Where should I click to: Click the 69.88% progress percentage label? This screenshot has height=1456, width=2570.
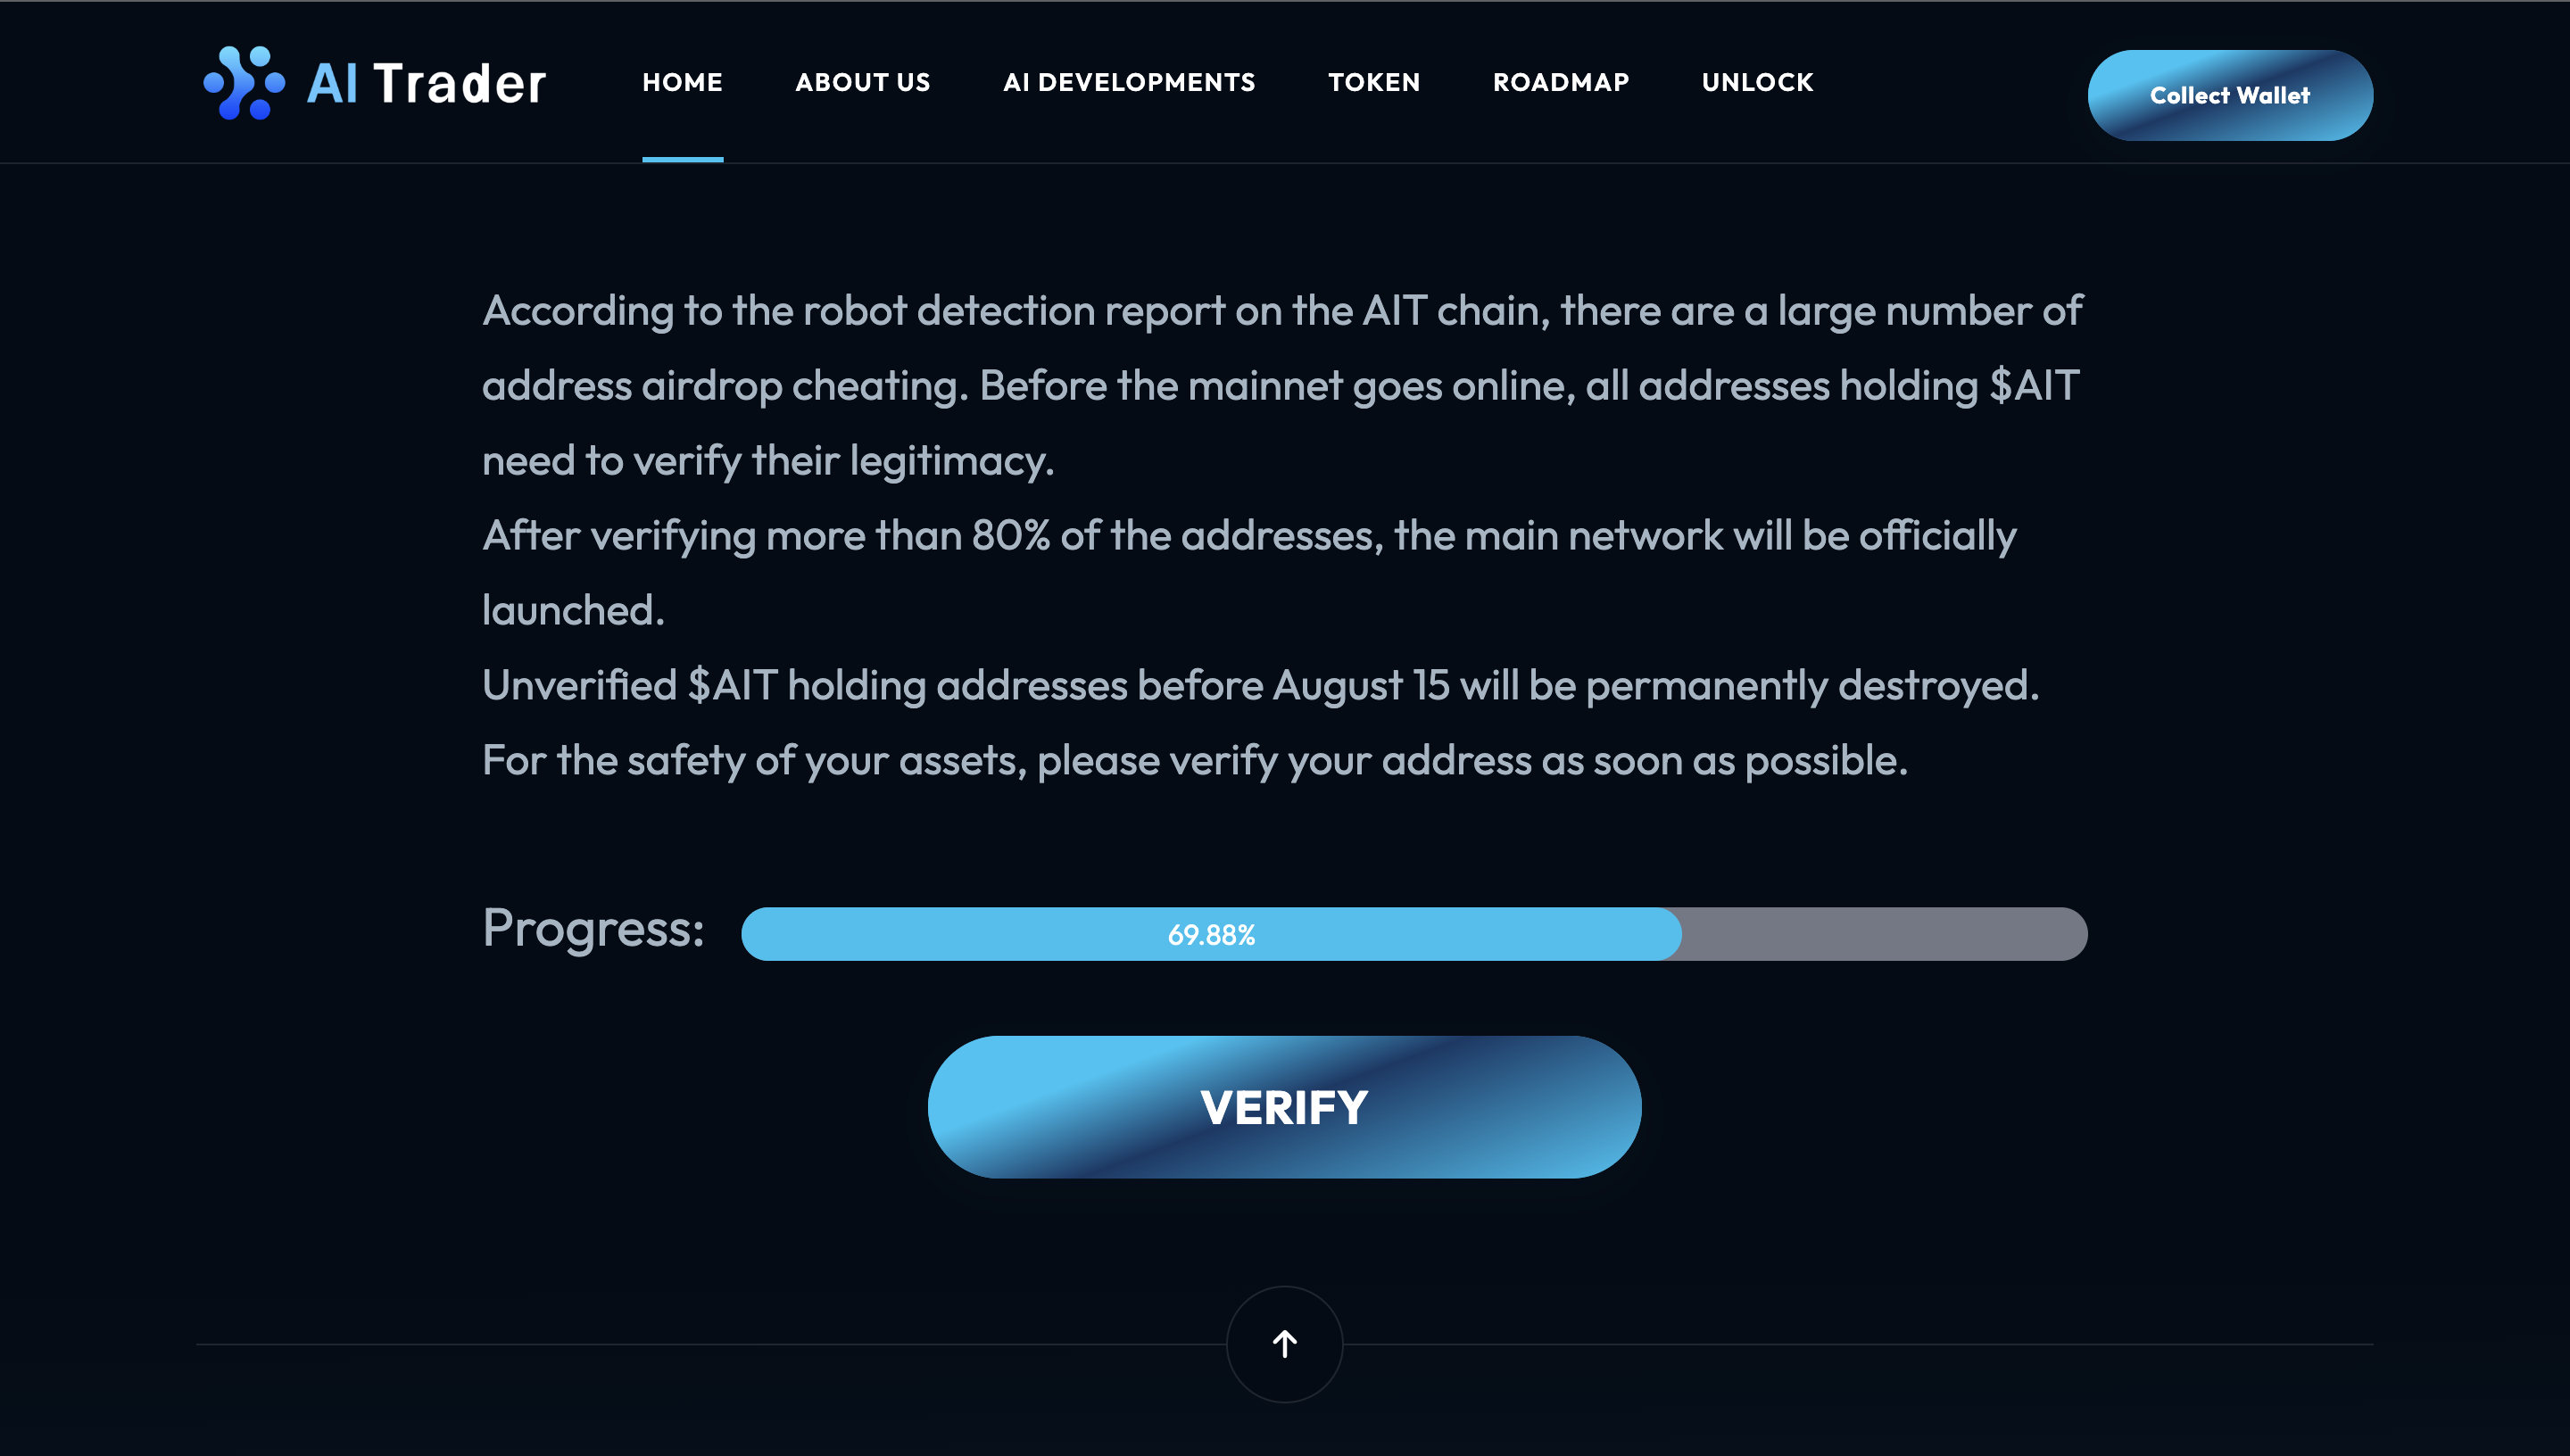[1211, 935]
